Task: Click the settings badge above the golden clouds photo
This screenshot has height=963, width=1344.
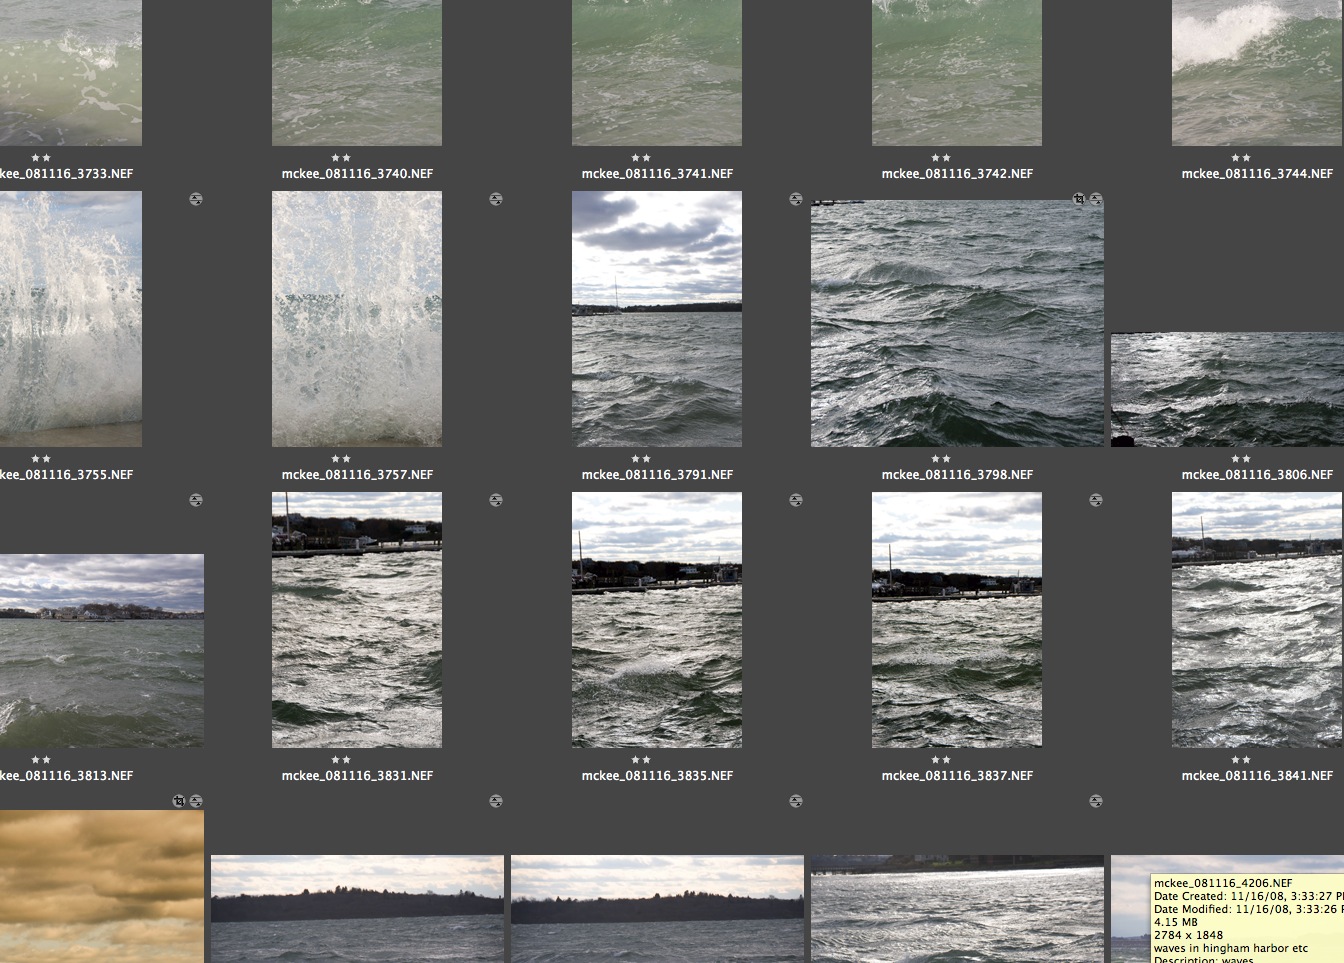Action: pyautogui.click(x=196, y=801)
